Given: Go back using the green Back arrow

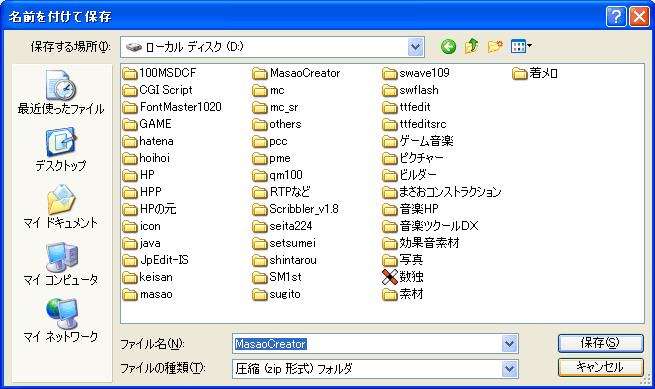Looking at the screenshot, I should 448,46.
